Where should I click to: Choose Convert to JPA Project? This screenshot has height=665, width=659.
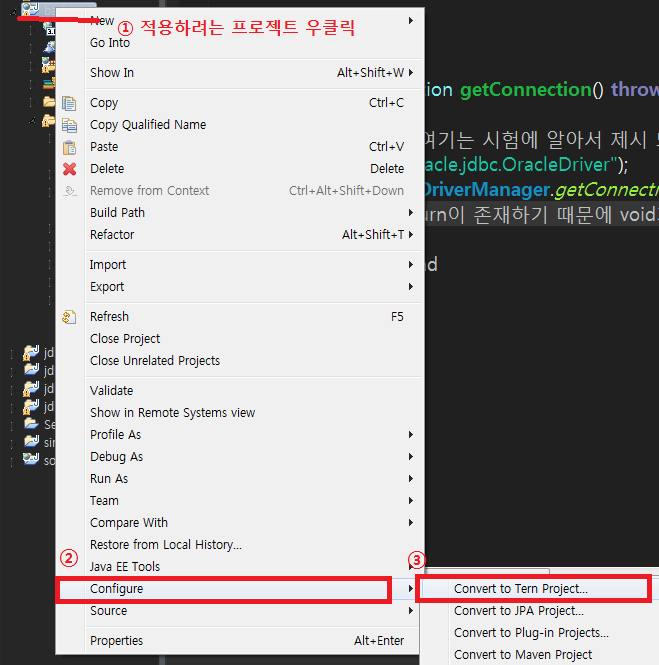click(539, 611)
